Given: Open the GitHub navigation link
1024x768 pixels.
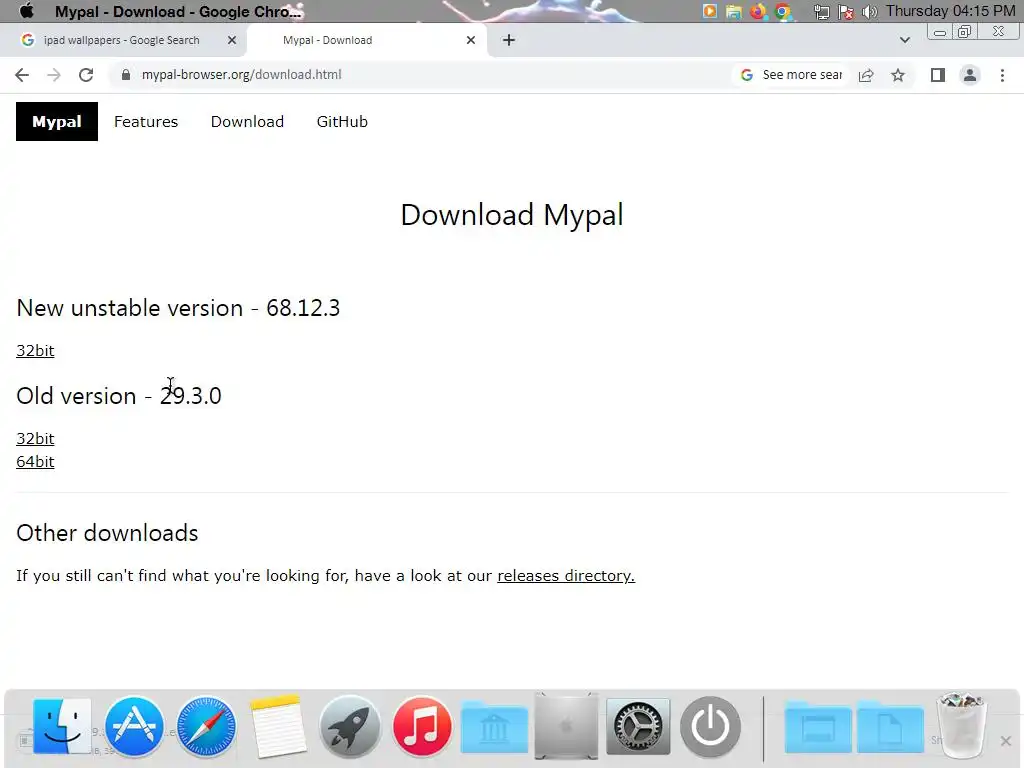Looking at the screenshot, I should coord(342,121).
